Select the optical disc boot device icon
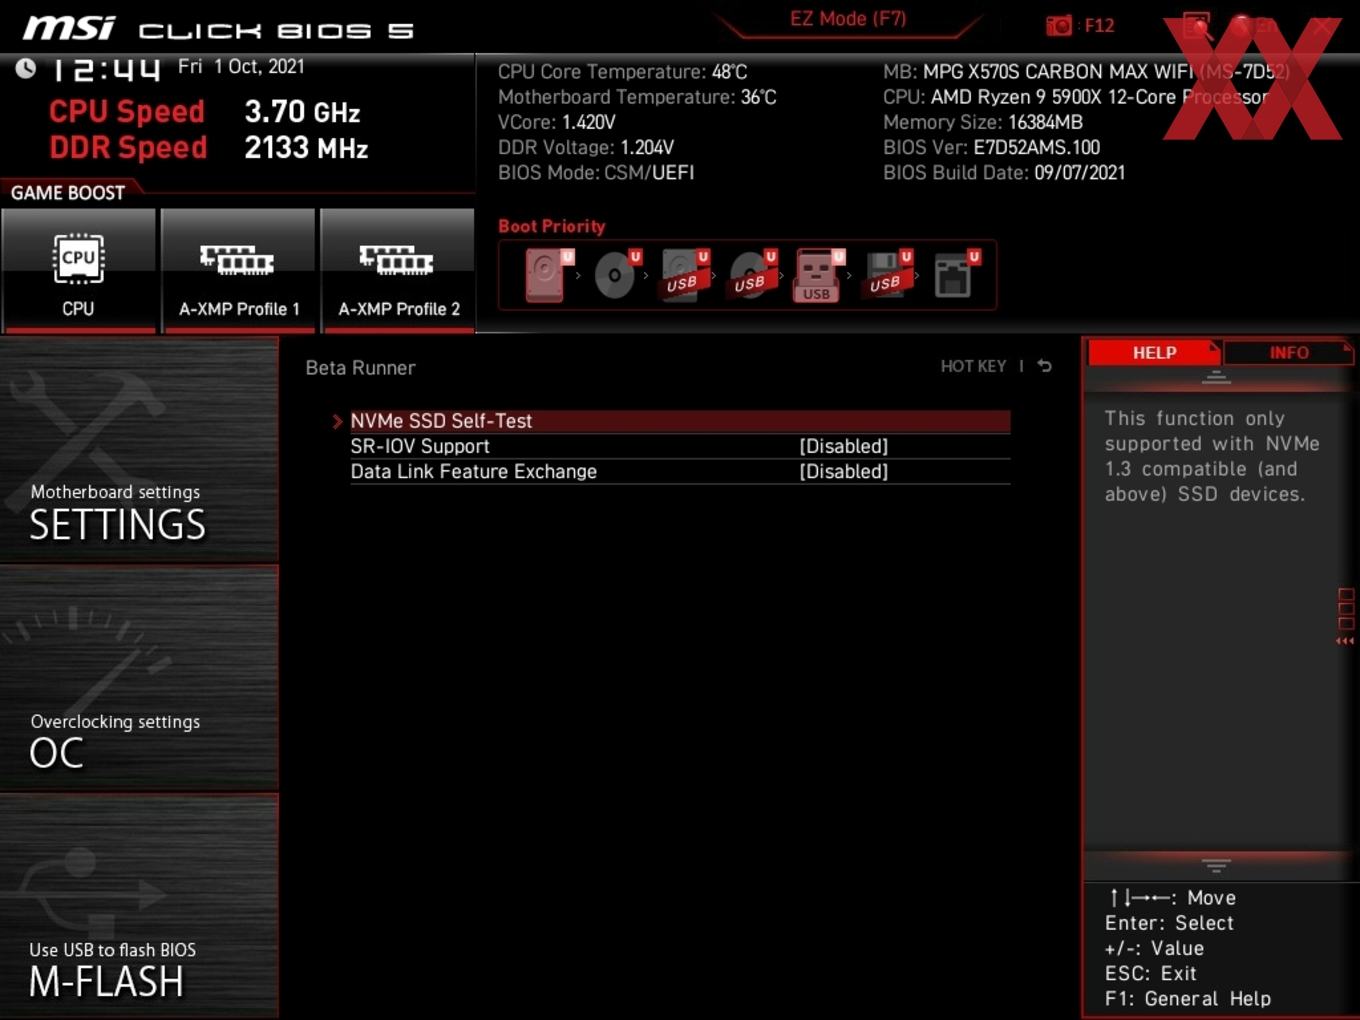 click(616, 274)
